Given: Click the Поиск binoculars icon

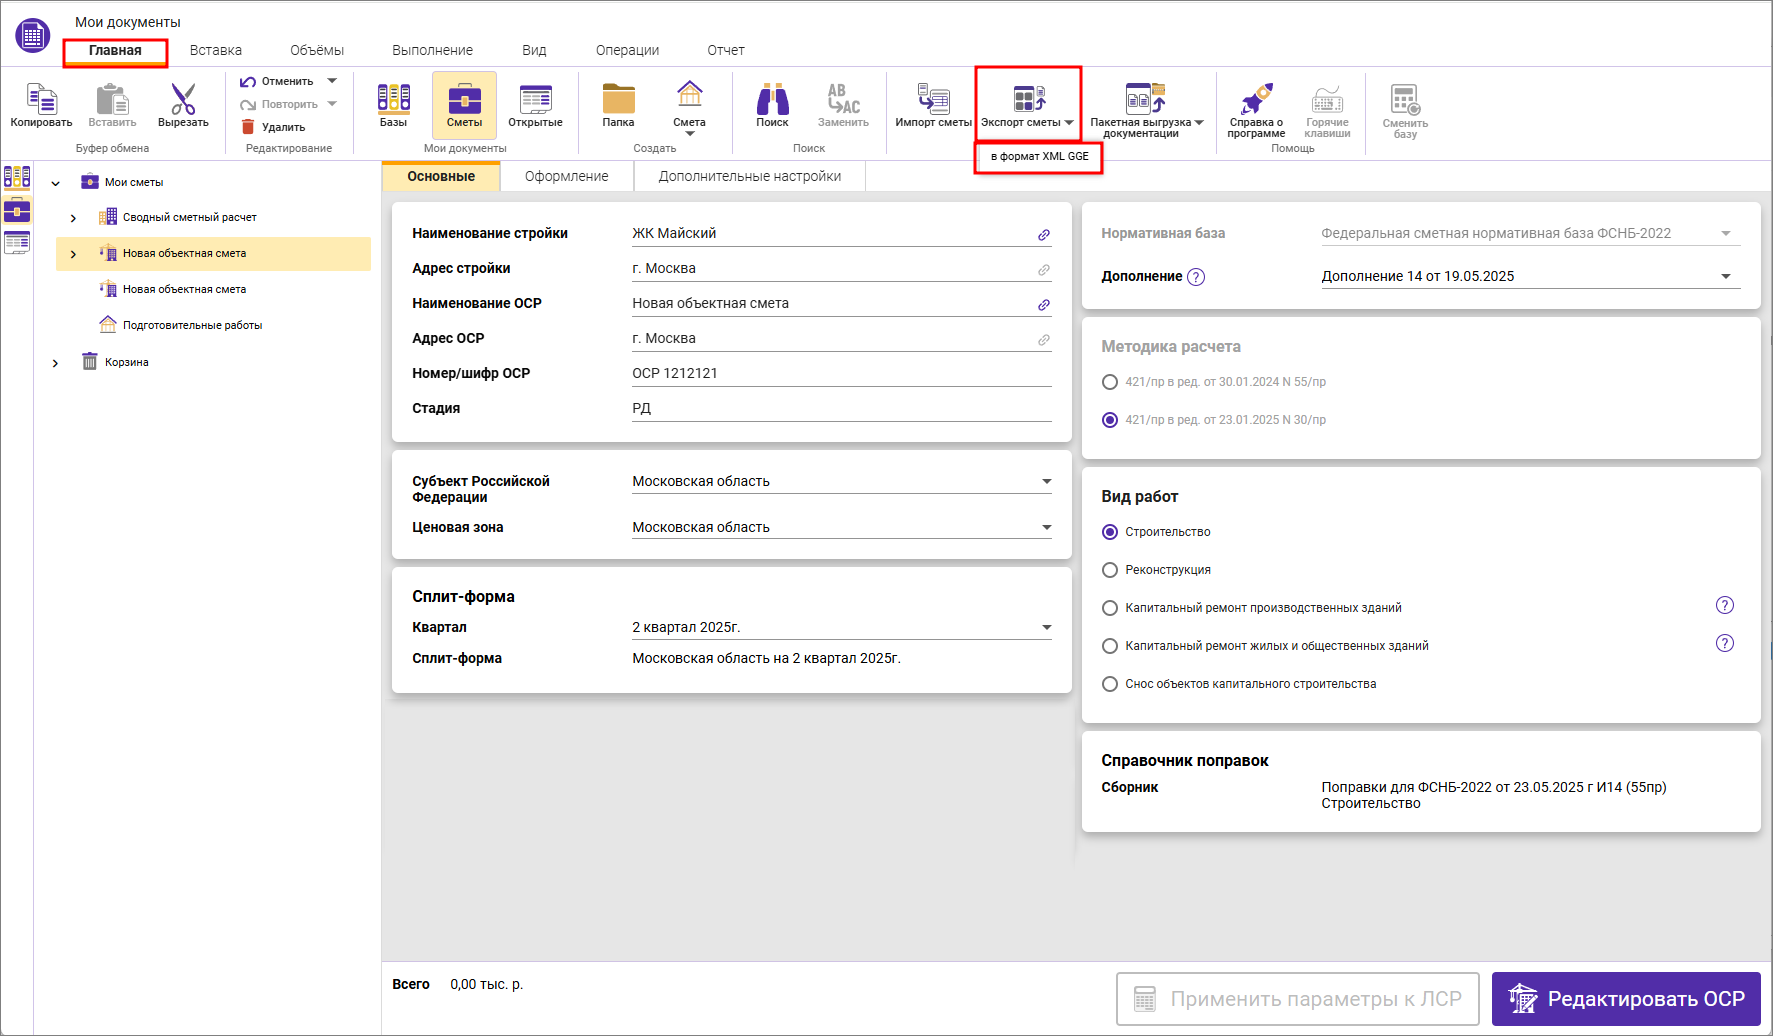Looking at the screenshot, I should 772,100.
